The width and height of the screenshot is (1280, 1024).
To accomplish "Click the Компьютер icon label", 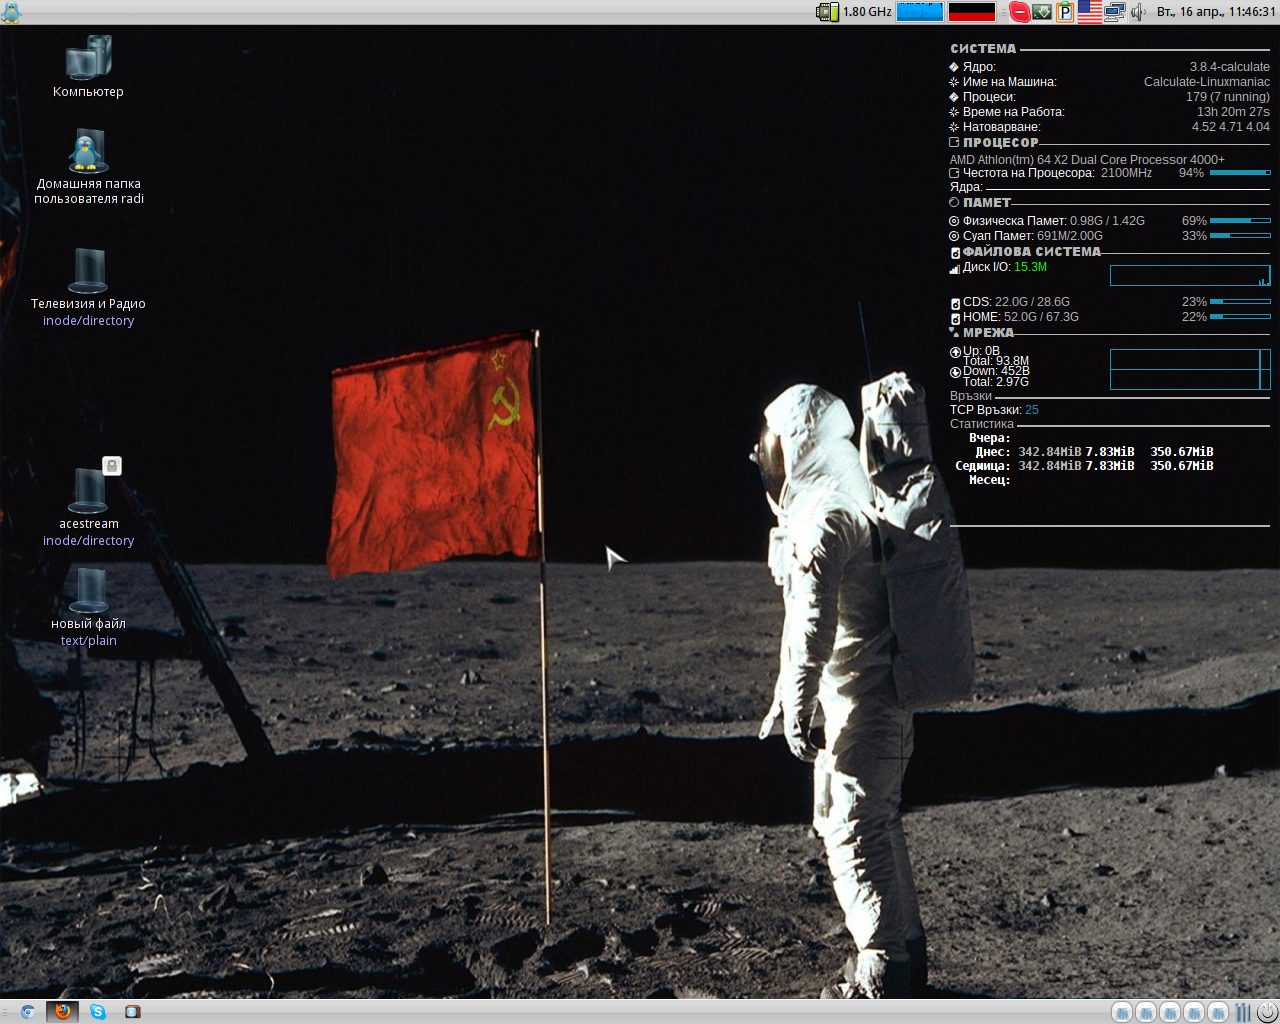I will [x=89, y=92].
